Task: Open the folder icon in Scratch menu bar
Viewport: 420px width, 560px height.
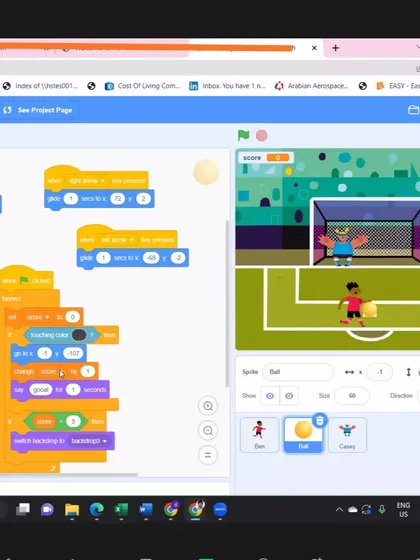Action: (413, 110)
